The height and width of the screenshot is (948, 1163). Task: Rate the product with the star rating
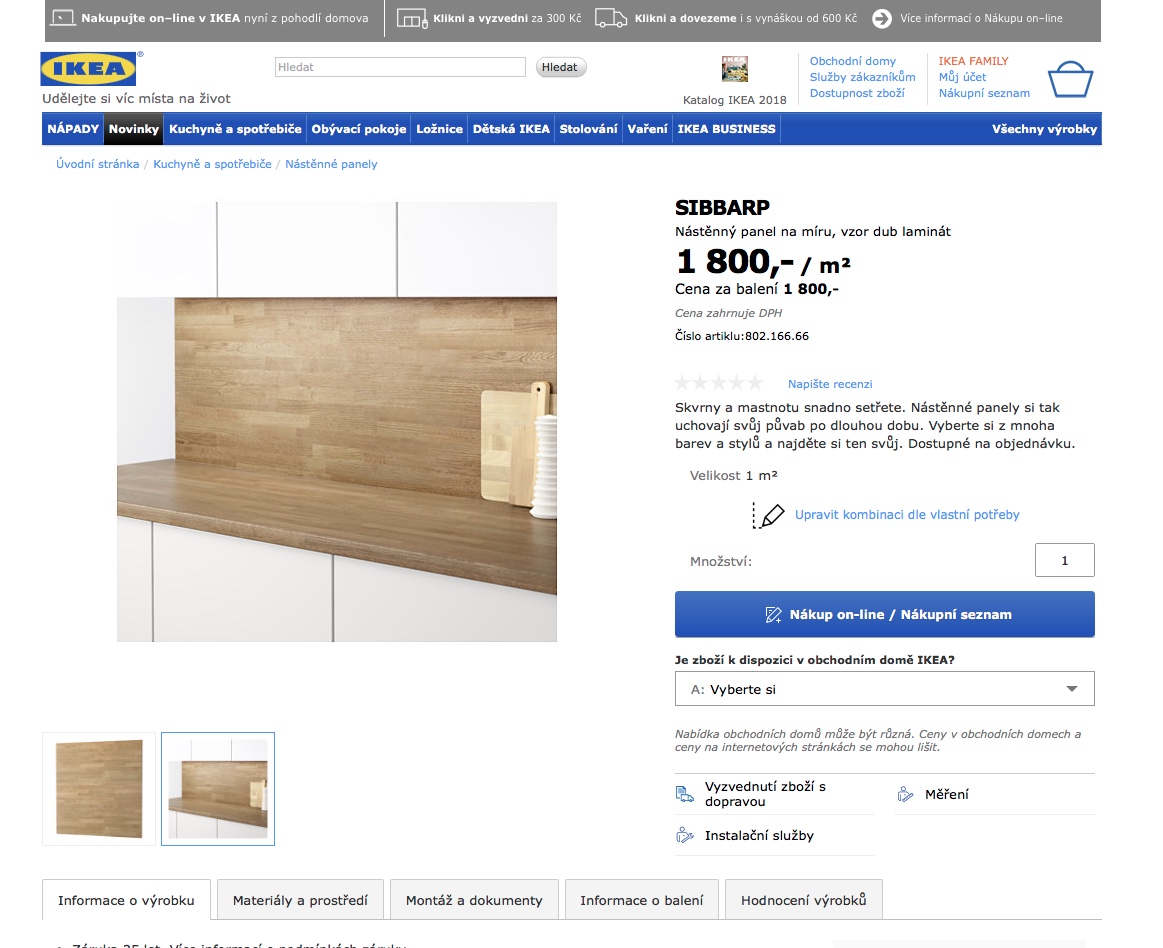(719, 383)
